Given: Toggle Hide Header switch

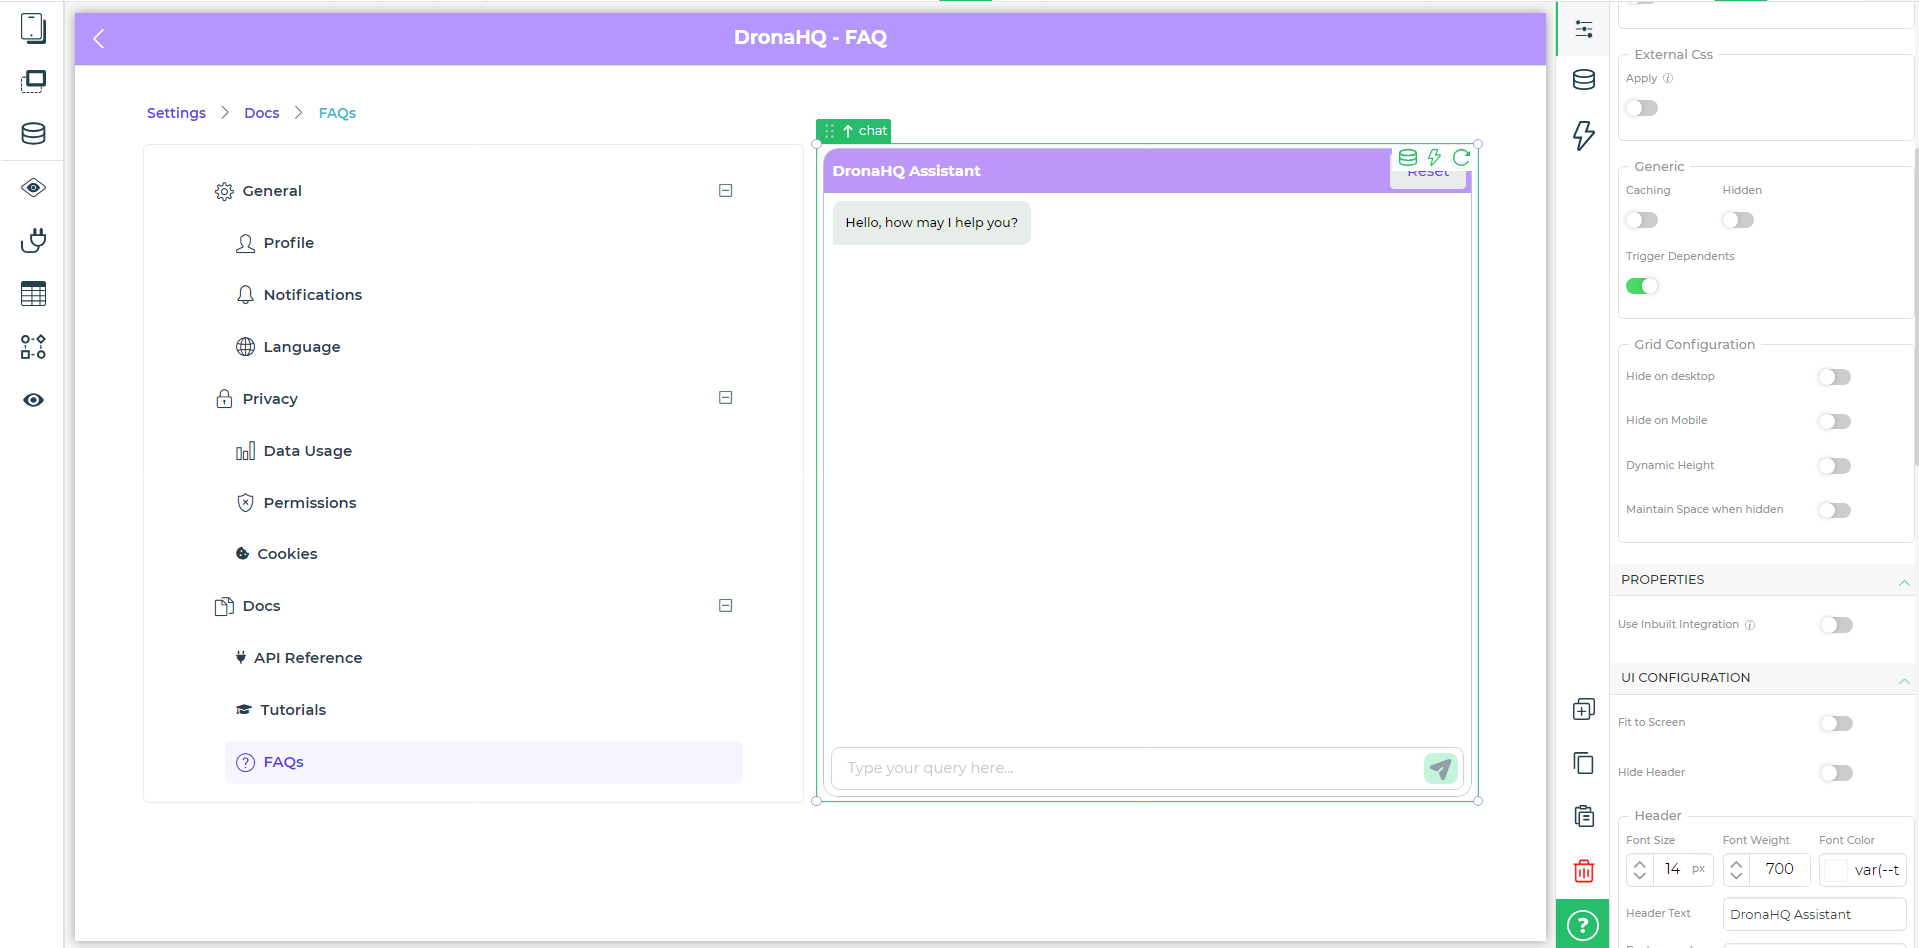Looking at the screenshot, I should point(1837,773).
